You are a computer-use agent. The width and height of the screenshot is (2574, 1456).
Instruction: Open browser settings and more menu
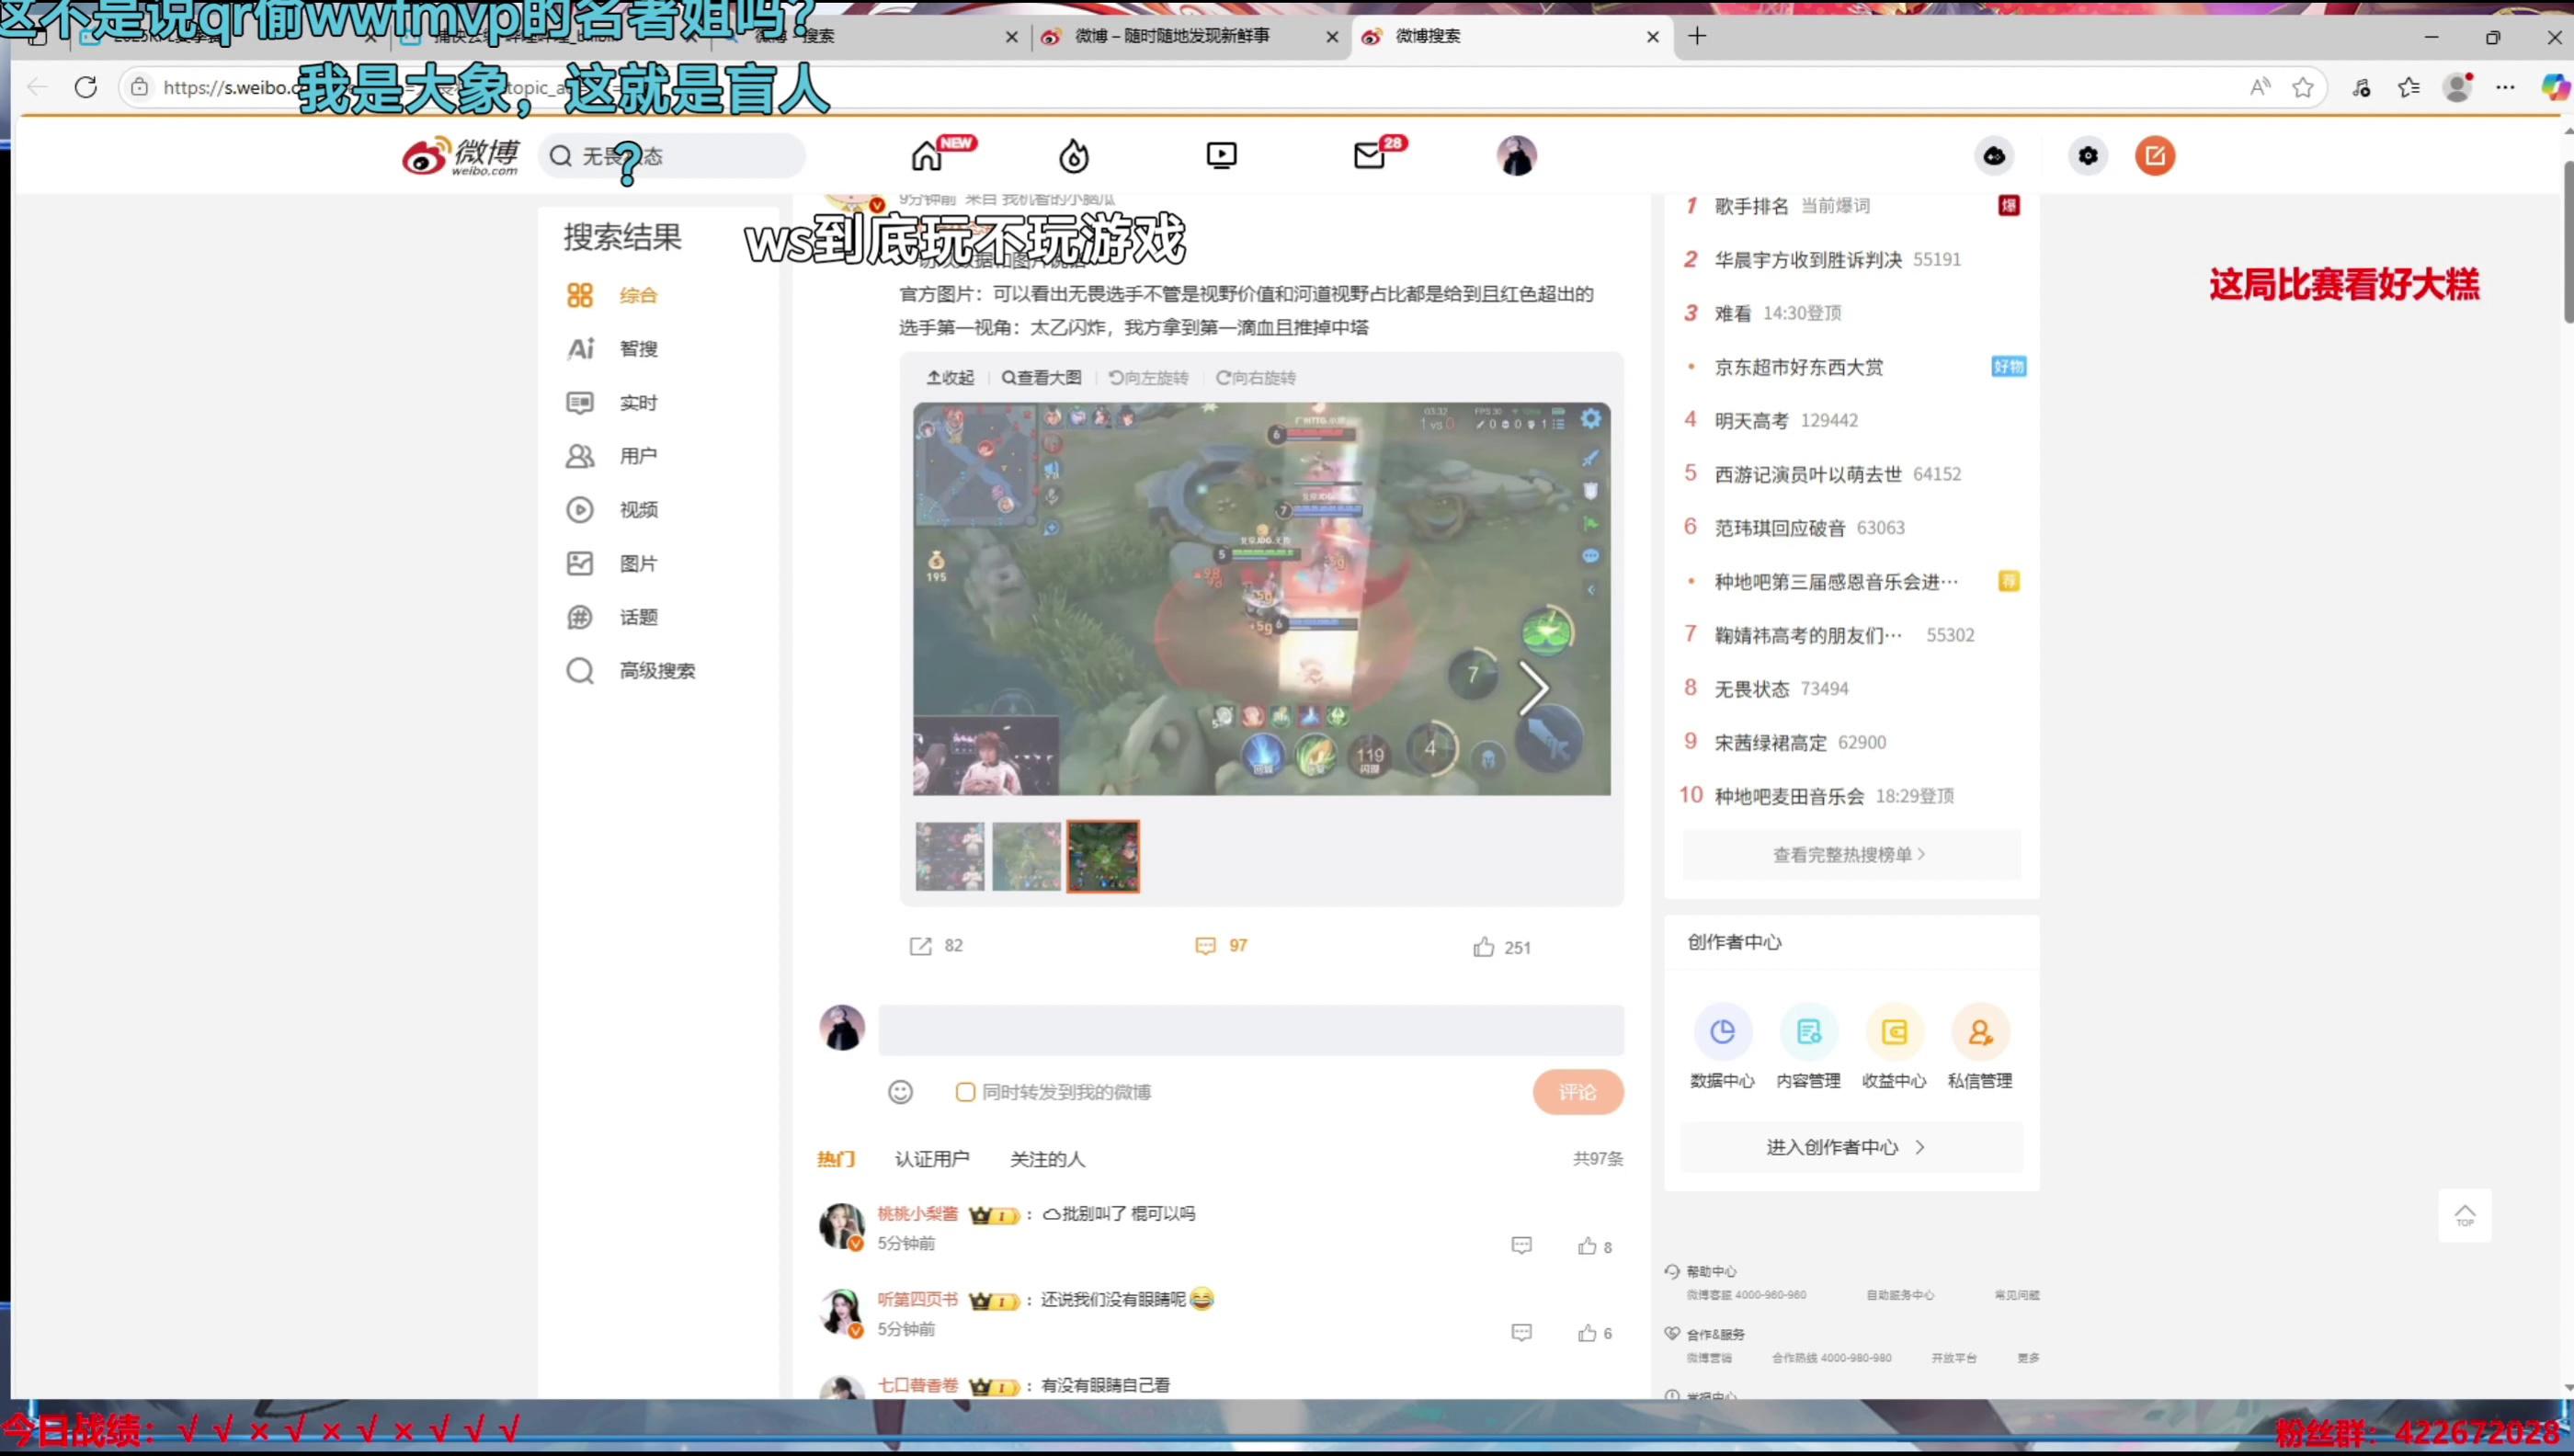tap(2505, 87)
